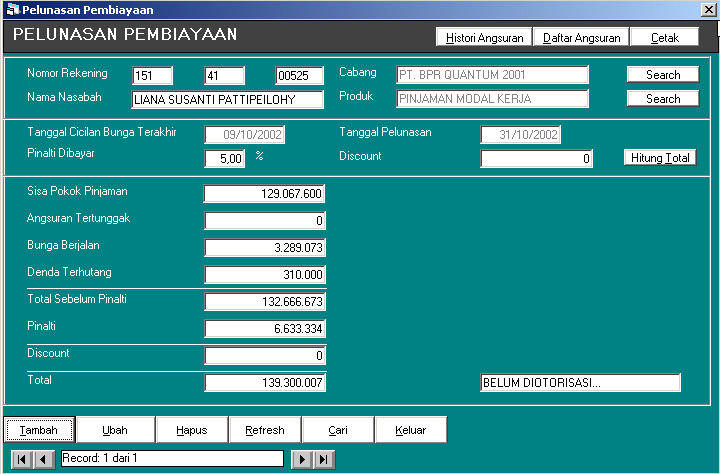Click Tanggal Cicilan Bunga Terakhir date field
Viewport: 720px width, 474px height.
pyautogui.click(x=244, y=134)
